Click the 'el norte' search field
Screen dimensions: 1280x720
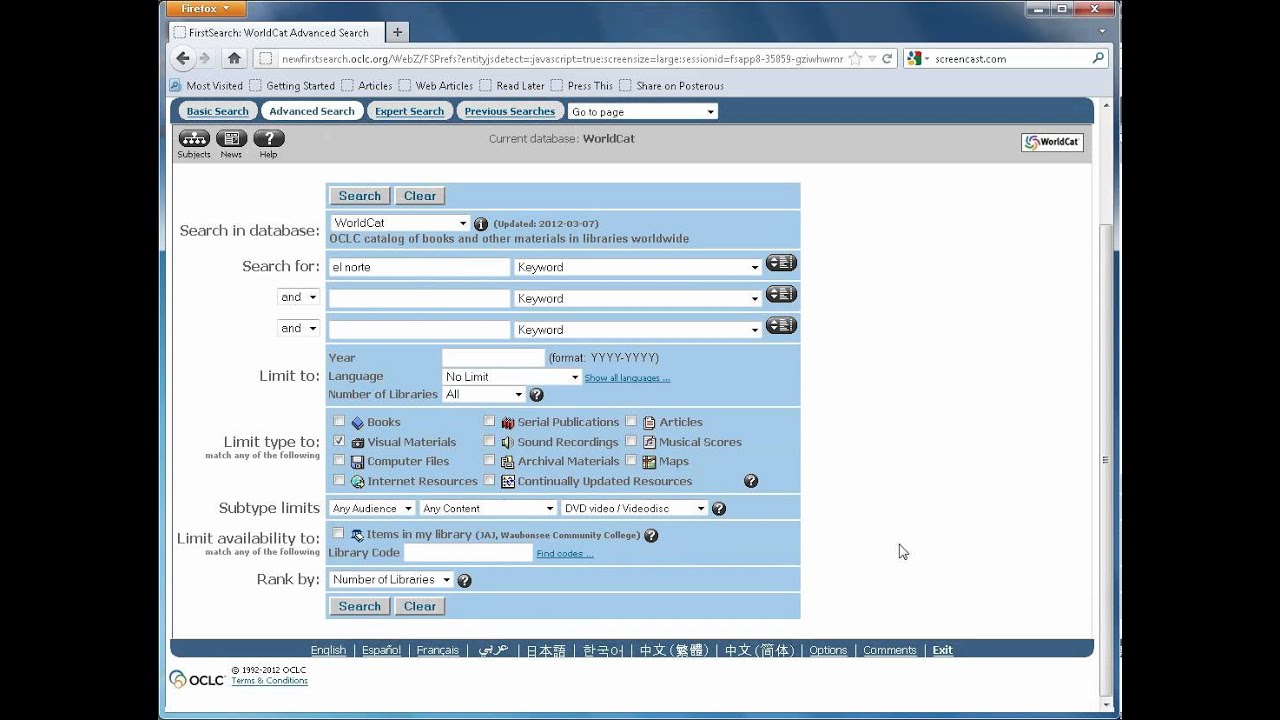point(419,267)
